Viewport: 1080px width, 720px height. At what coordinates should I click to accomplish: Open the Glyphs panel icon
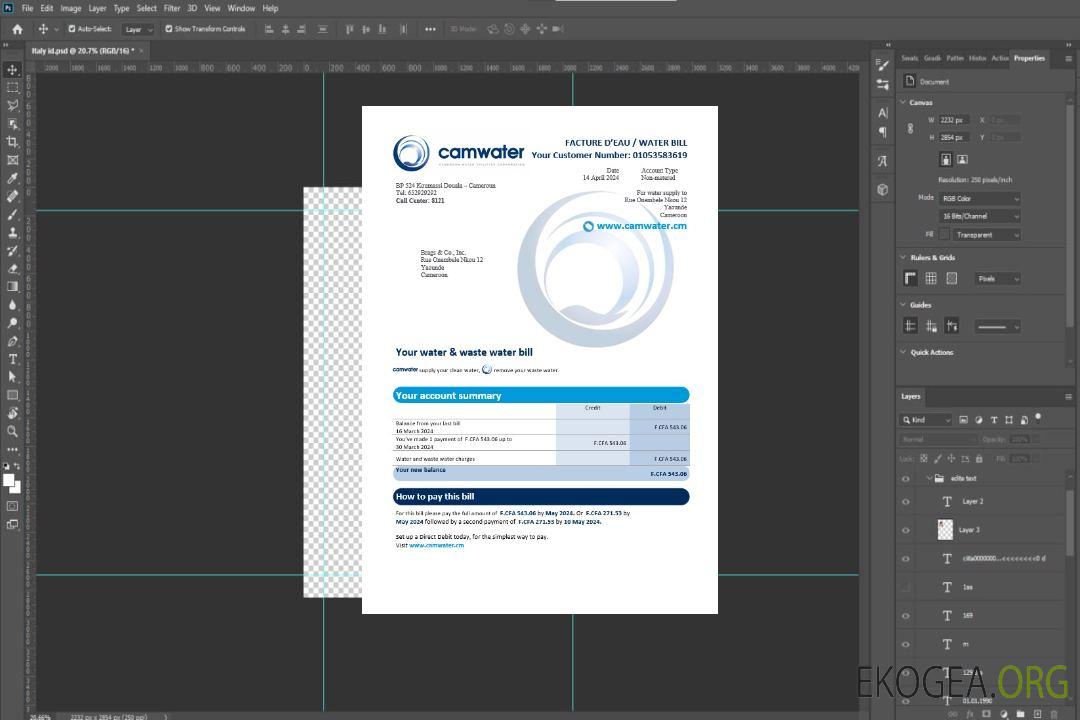pos(882,161)
